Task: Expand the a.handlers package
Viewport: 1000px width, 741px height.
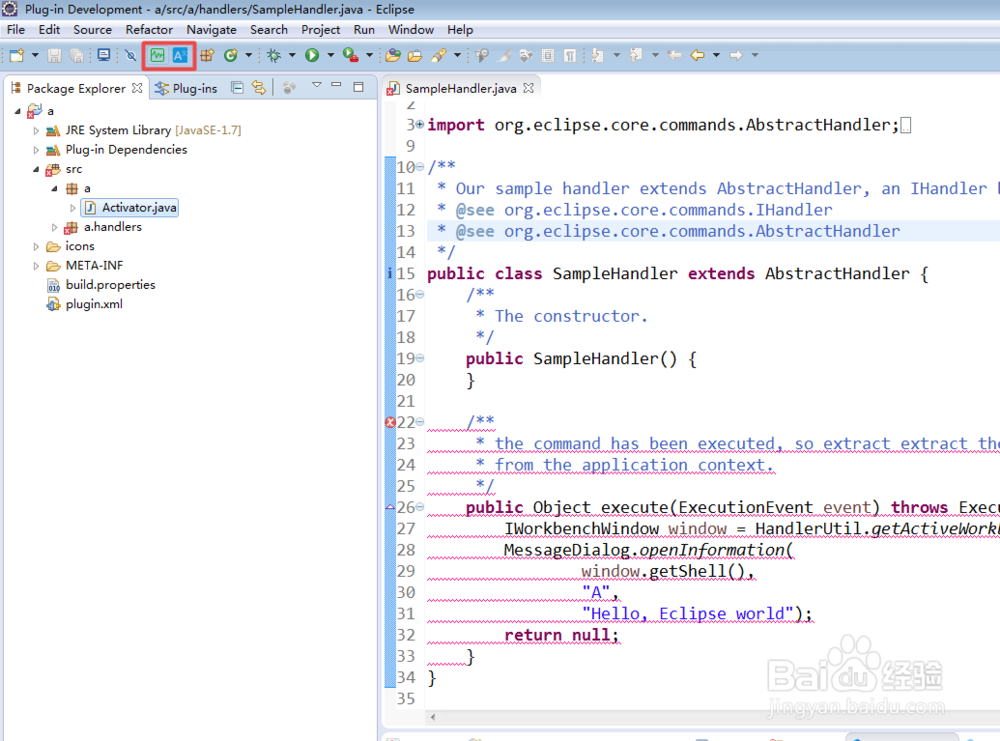Action: 54,227
